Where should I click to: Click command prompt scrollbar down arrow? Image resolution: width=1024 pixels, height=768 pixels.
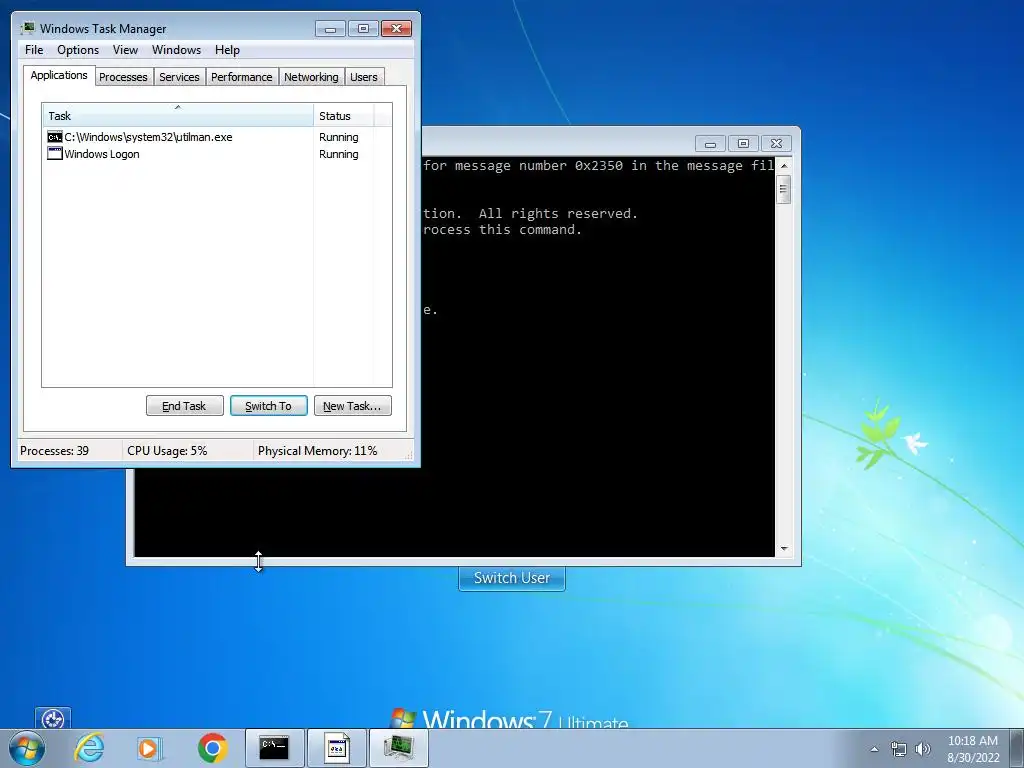click(x=784, y=549)
